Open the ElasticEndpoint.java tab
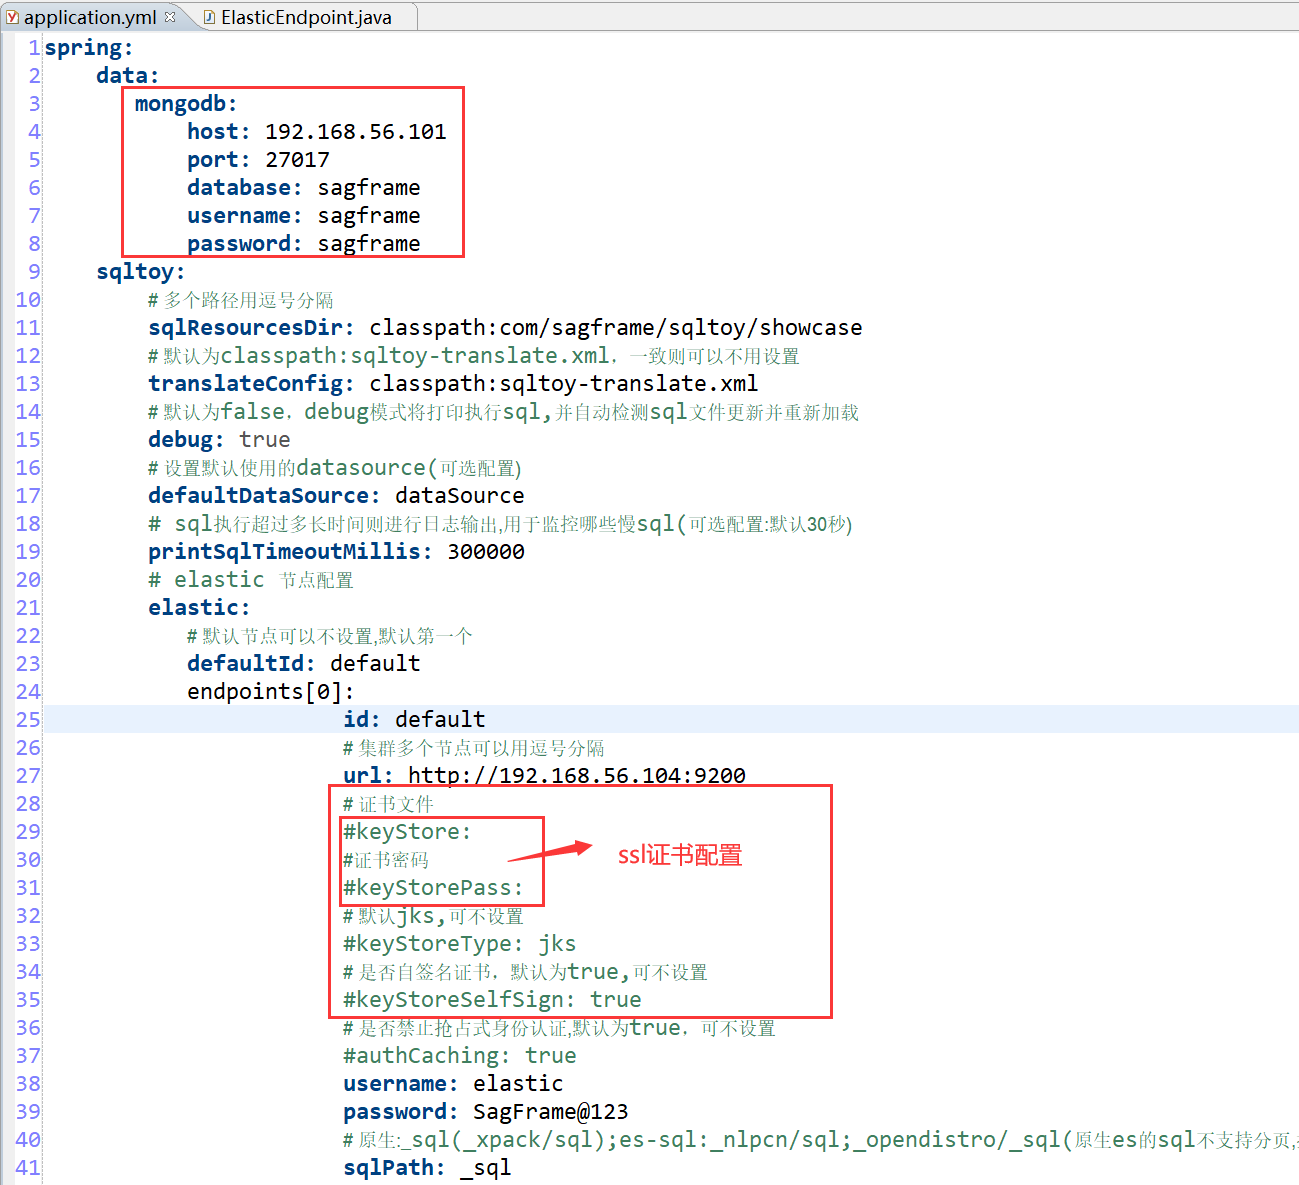The width and height of the screenshot is (1299, 1185). point(306,17)
